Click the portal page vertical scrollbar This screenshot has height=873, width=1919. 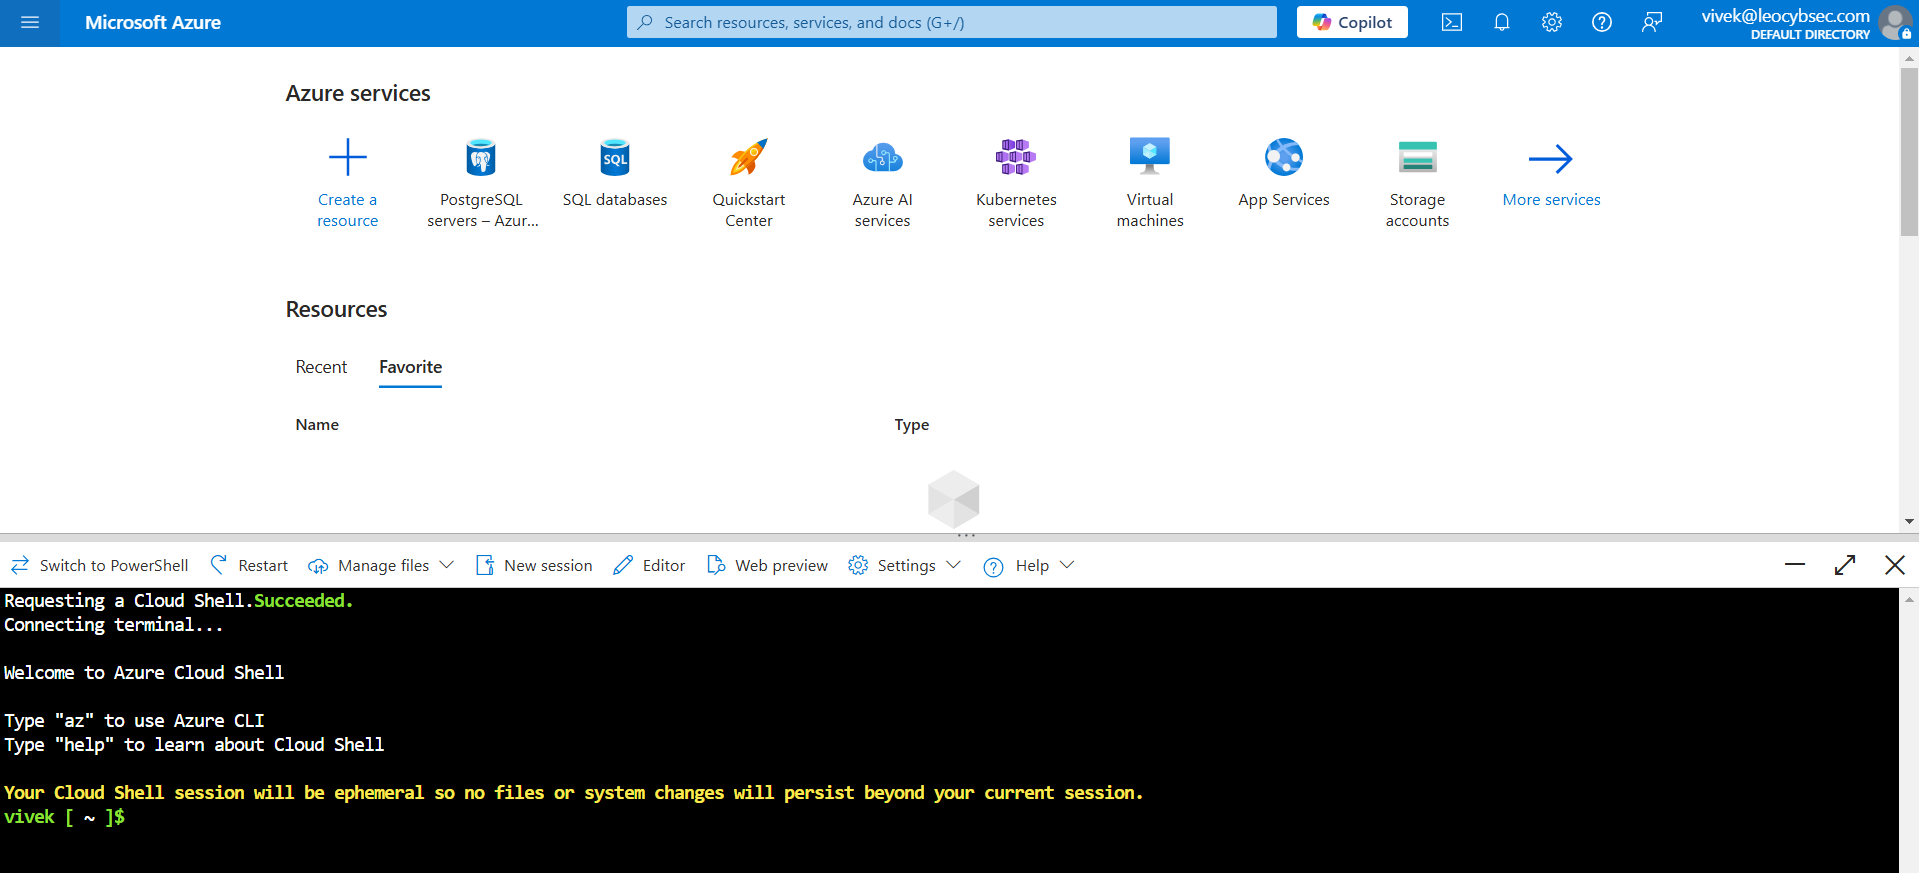(1909, 151)
